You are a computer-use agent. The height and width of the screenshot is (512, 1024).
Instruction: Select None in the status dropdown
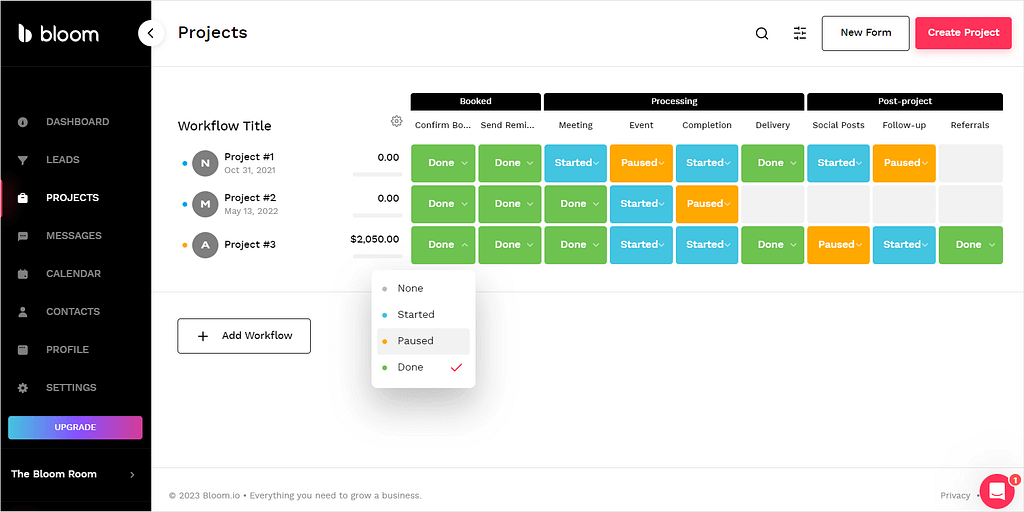pos(423,289)
